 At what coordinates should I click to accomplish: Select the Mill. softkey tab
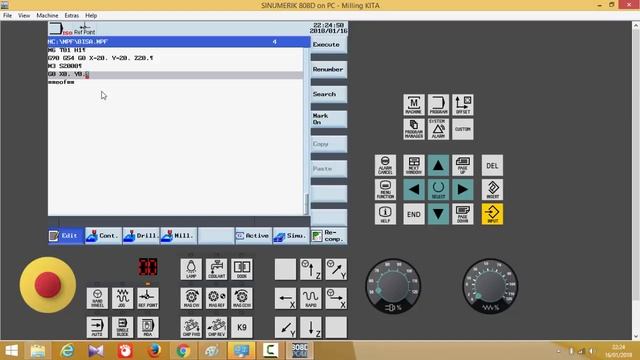click(178, 236)
